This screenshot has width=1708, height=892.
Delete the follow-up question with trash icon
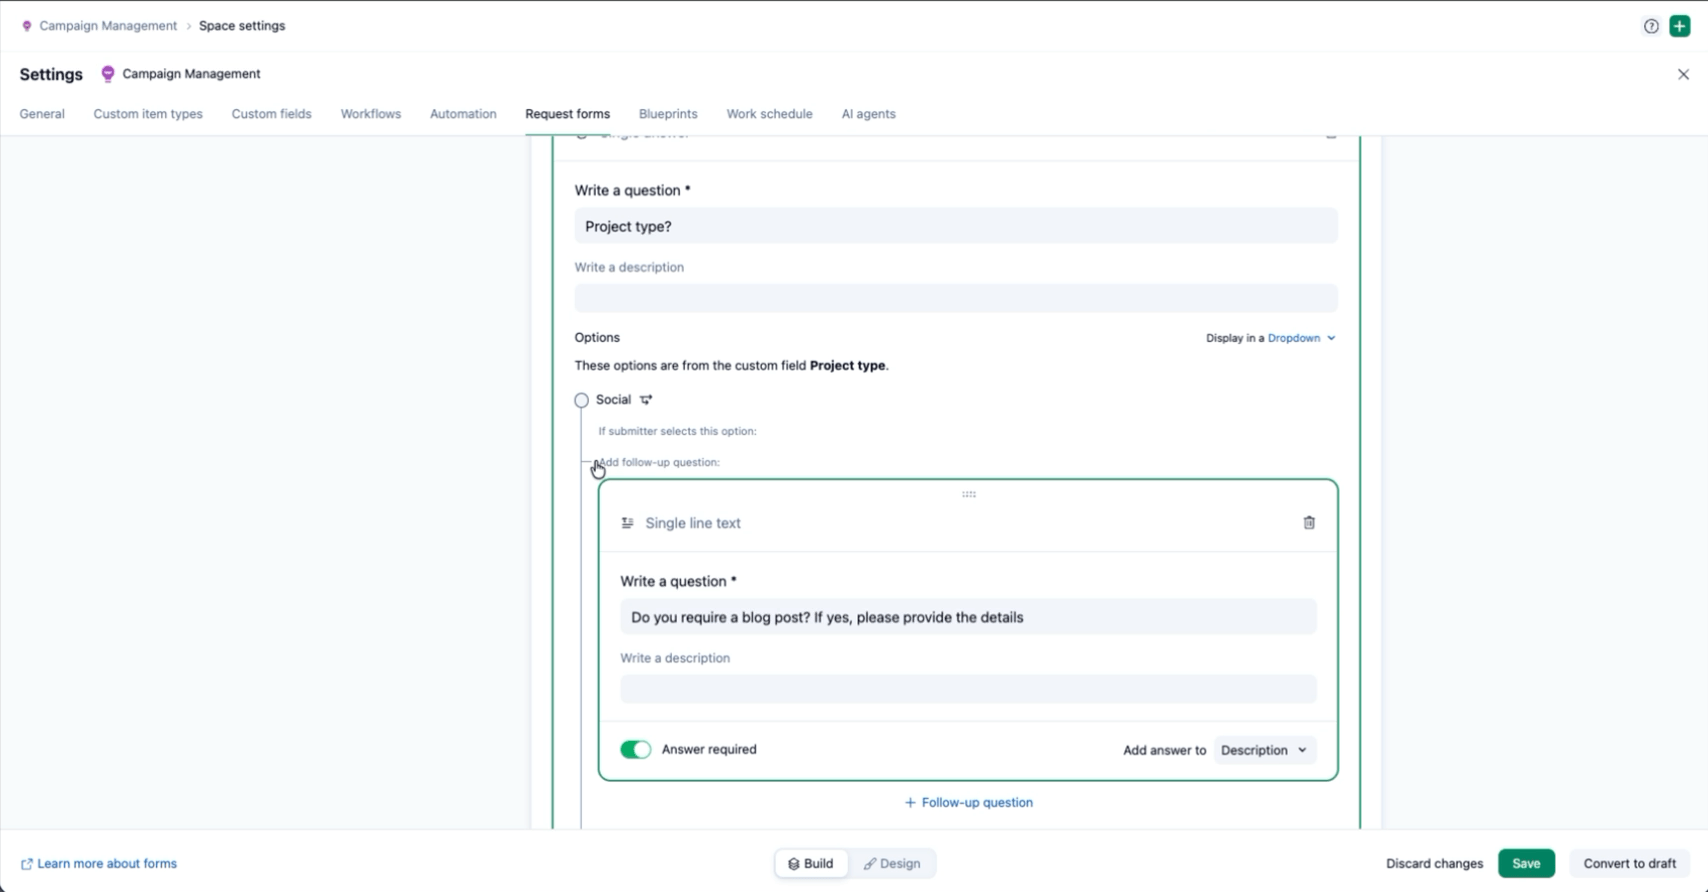pos(1309,523)
